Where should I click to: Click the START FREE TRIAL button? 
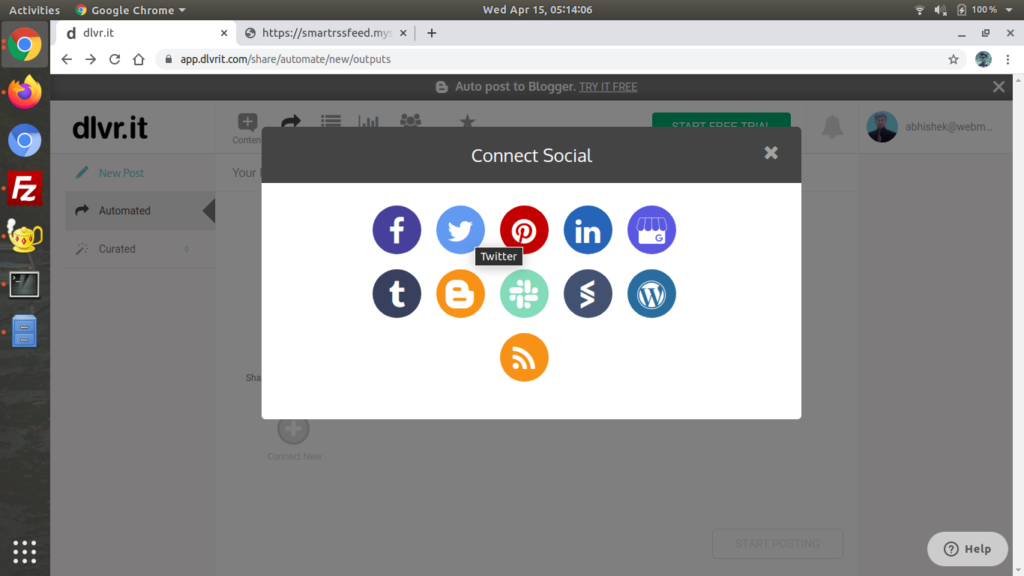(721, 121)
